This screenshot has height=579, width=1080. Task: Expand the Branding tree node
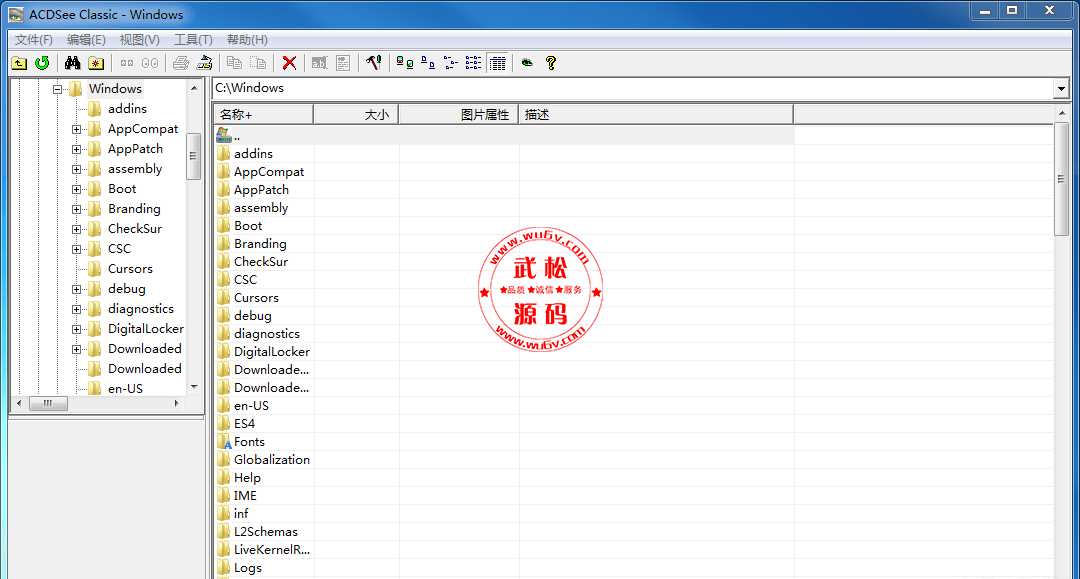(76, 209)
